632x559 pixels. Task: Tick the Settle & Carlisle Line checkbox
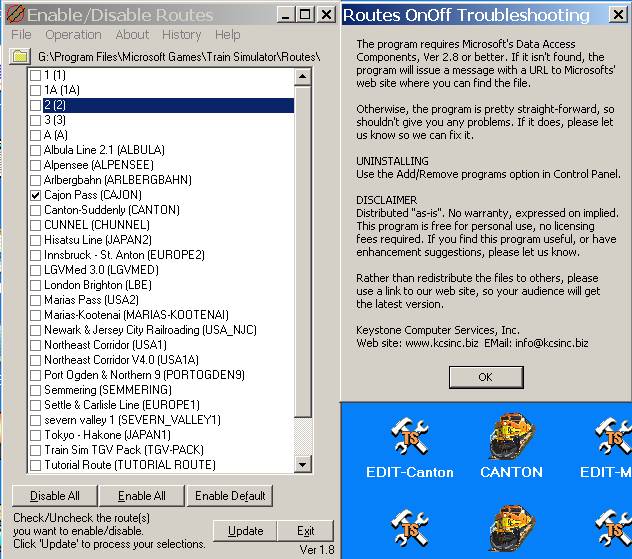[35, 405]
